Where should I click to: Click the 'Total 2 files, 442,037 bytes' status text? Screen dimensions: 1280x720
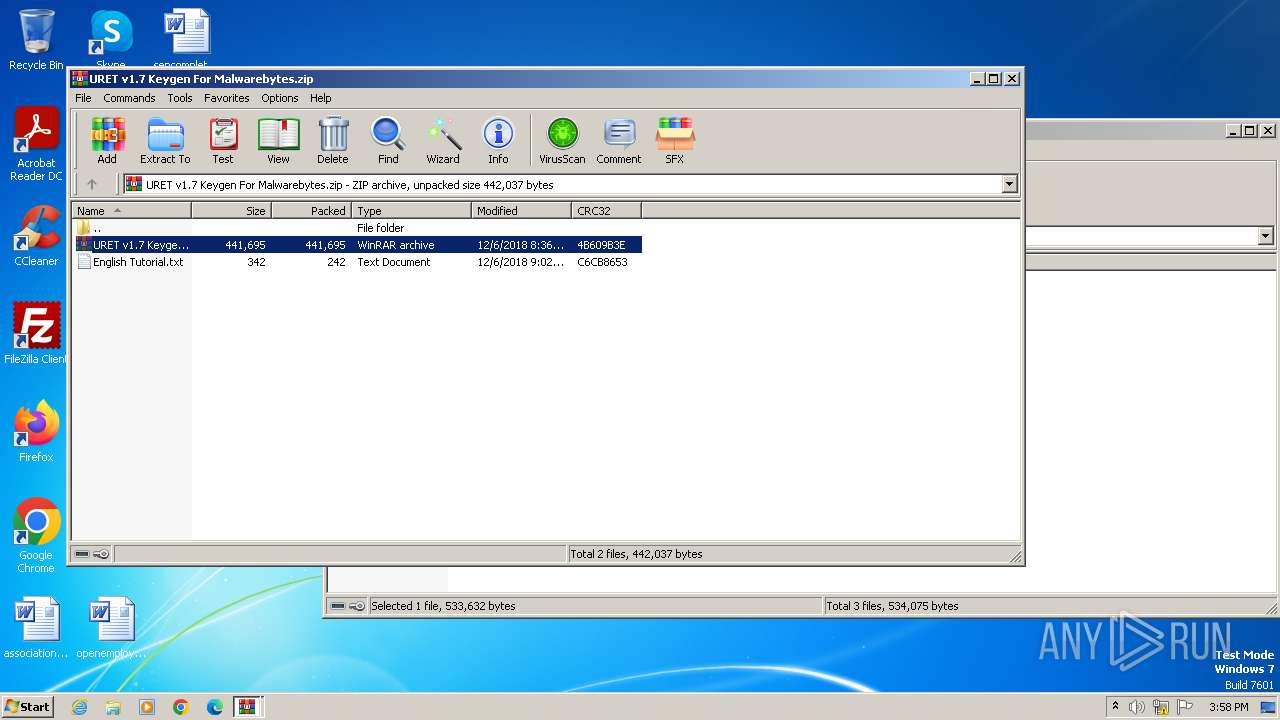[x=636, y=554]
